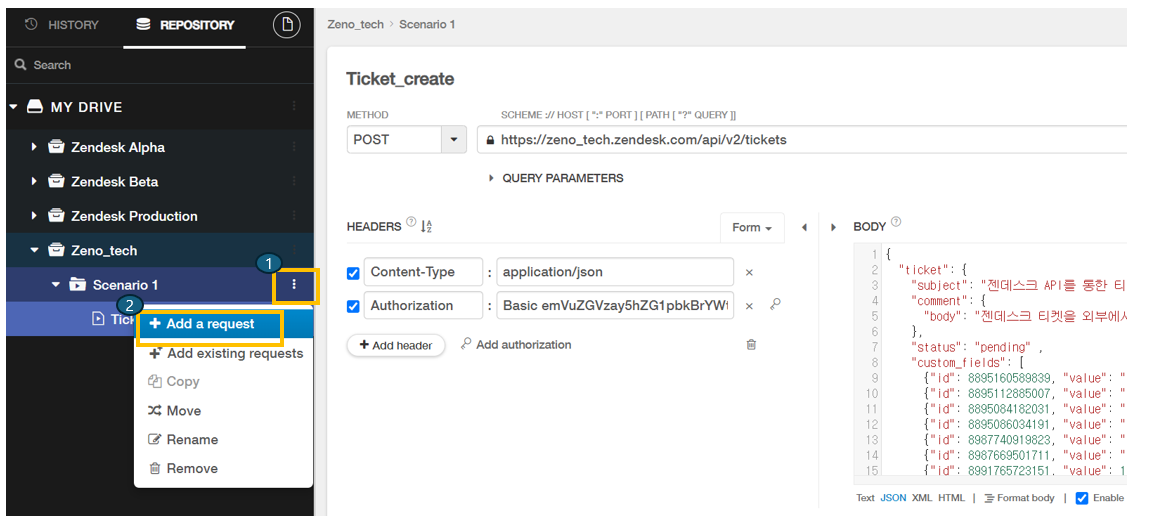Expand the Zendesk Alpha project tree
1152x516 pixels.
35,147
